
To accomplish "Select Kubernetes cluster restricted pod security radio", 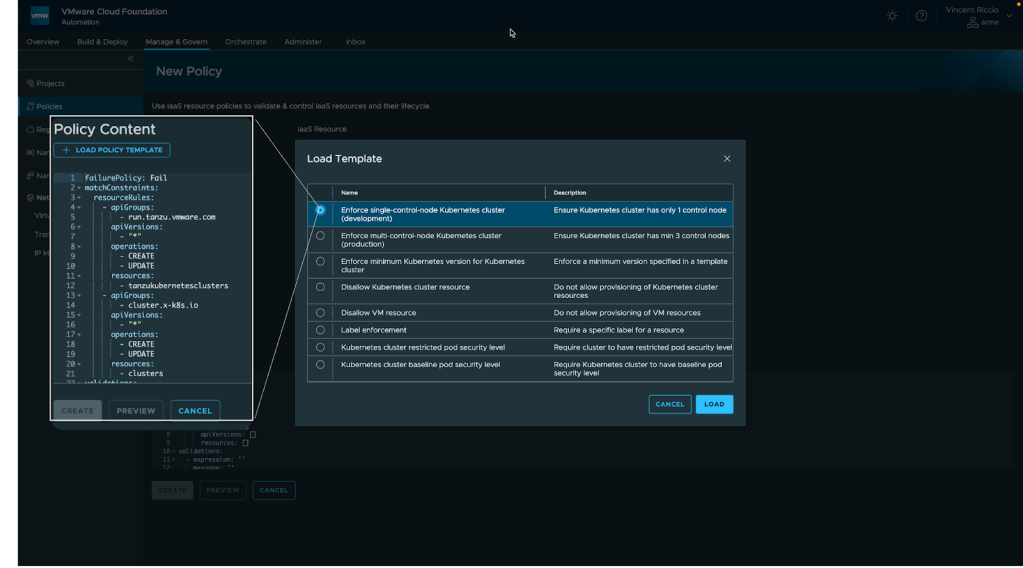I will [320, 348].
